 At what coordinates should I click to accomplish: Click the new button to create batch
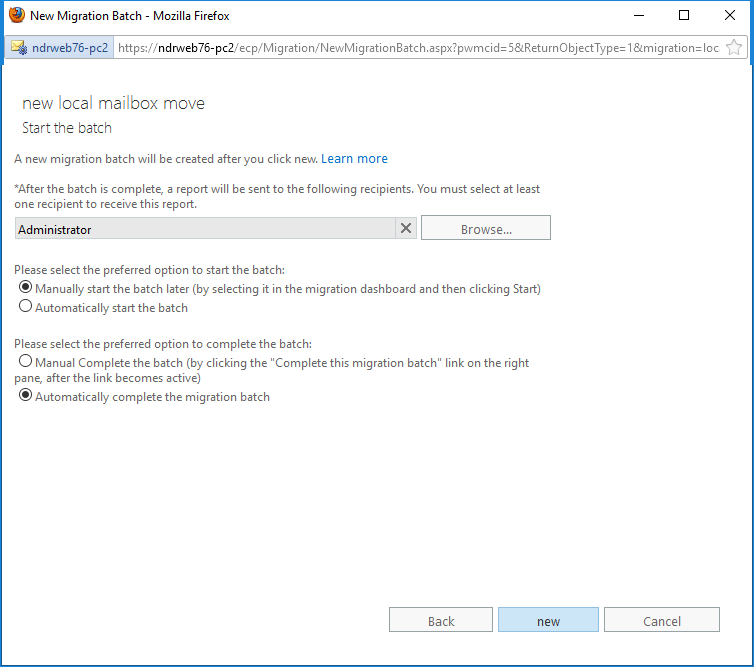[x=548, y=619]
